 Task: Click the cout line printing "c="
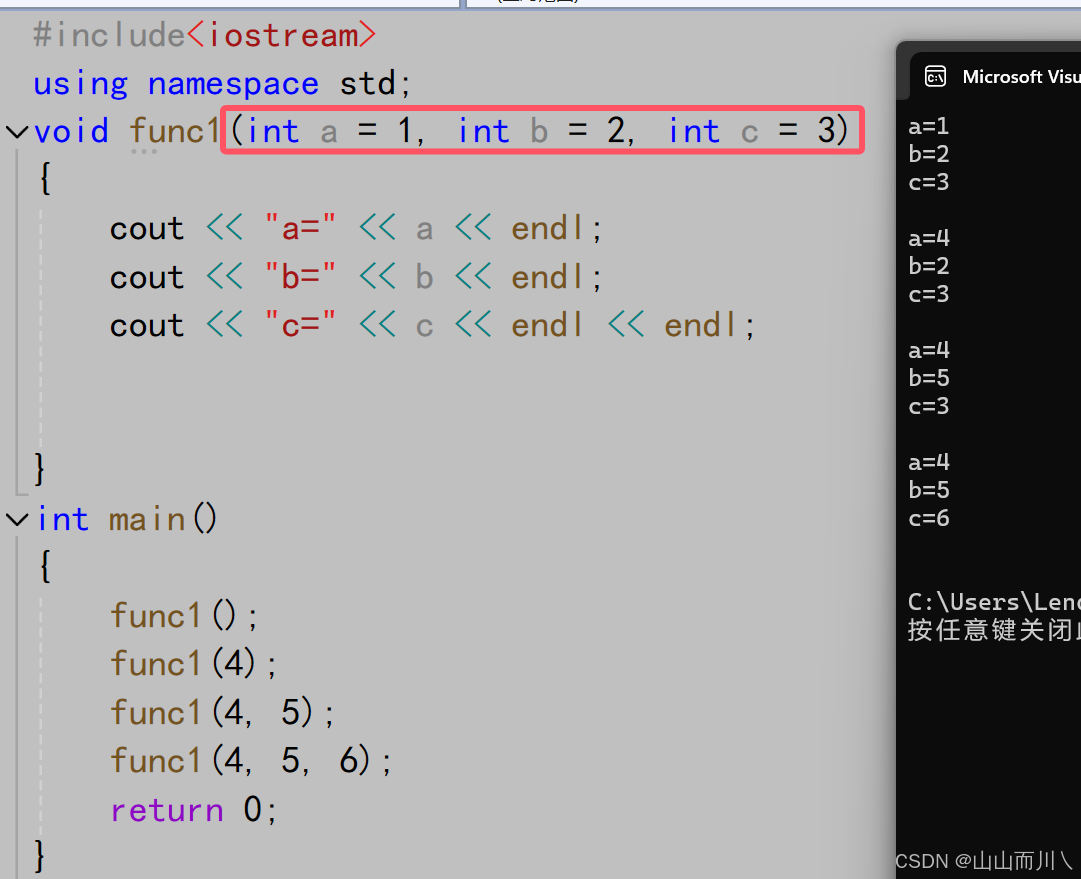click(432, 325)
